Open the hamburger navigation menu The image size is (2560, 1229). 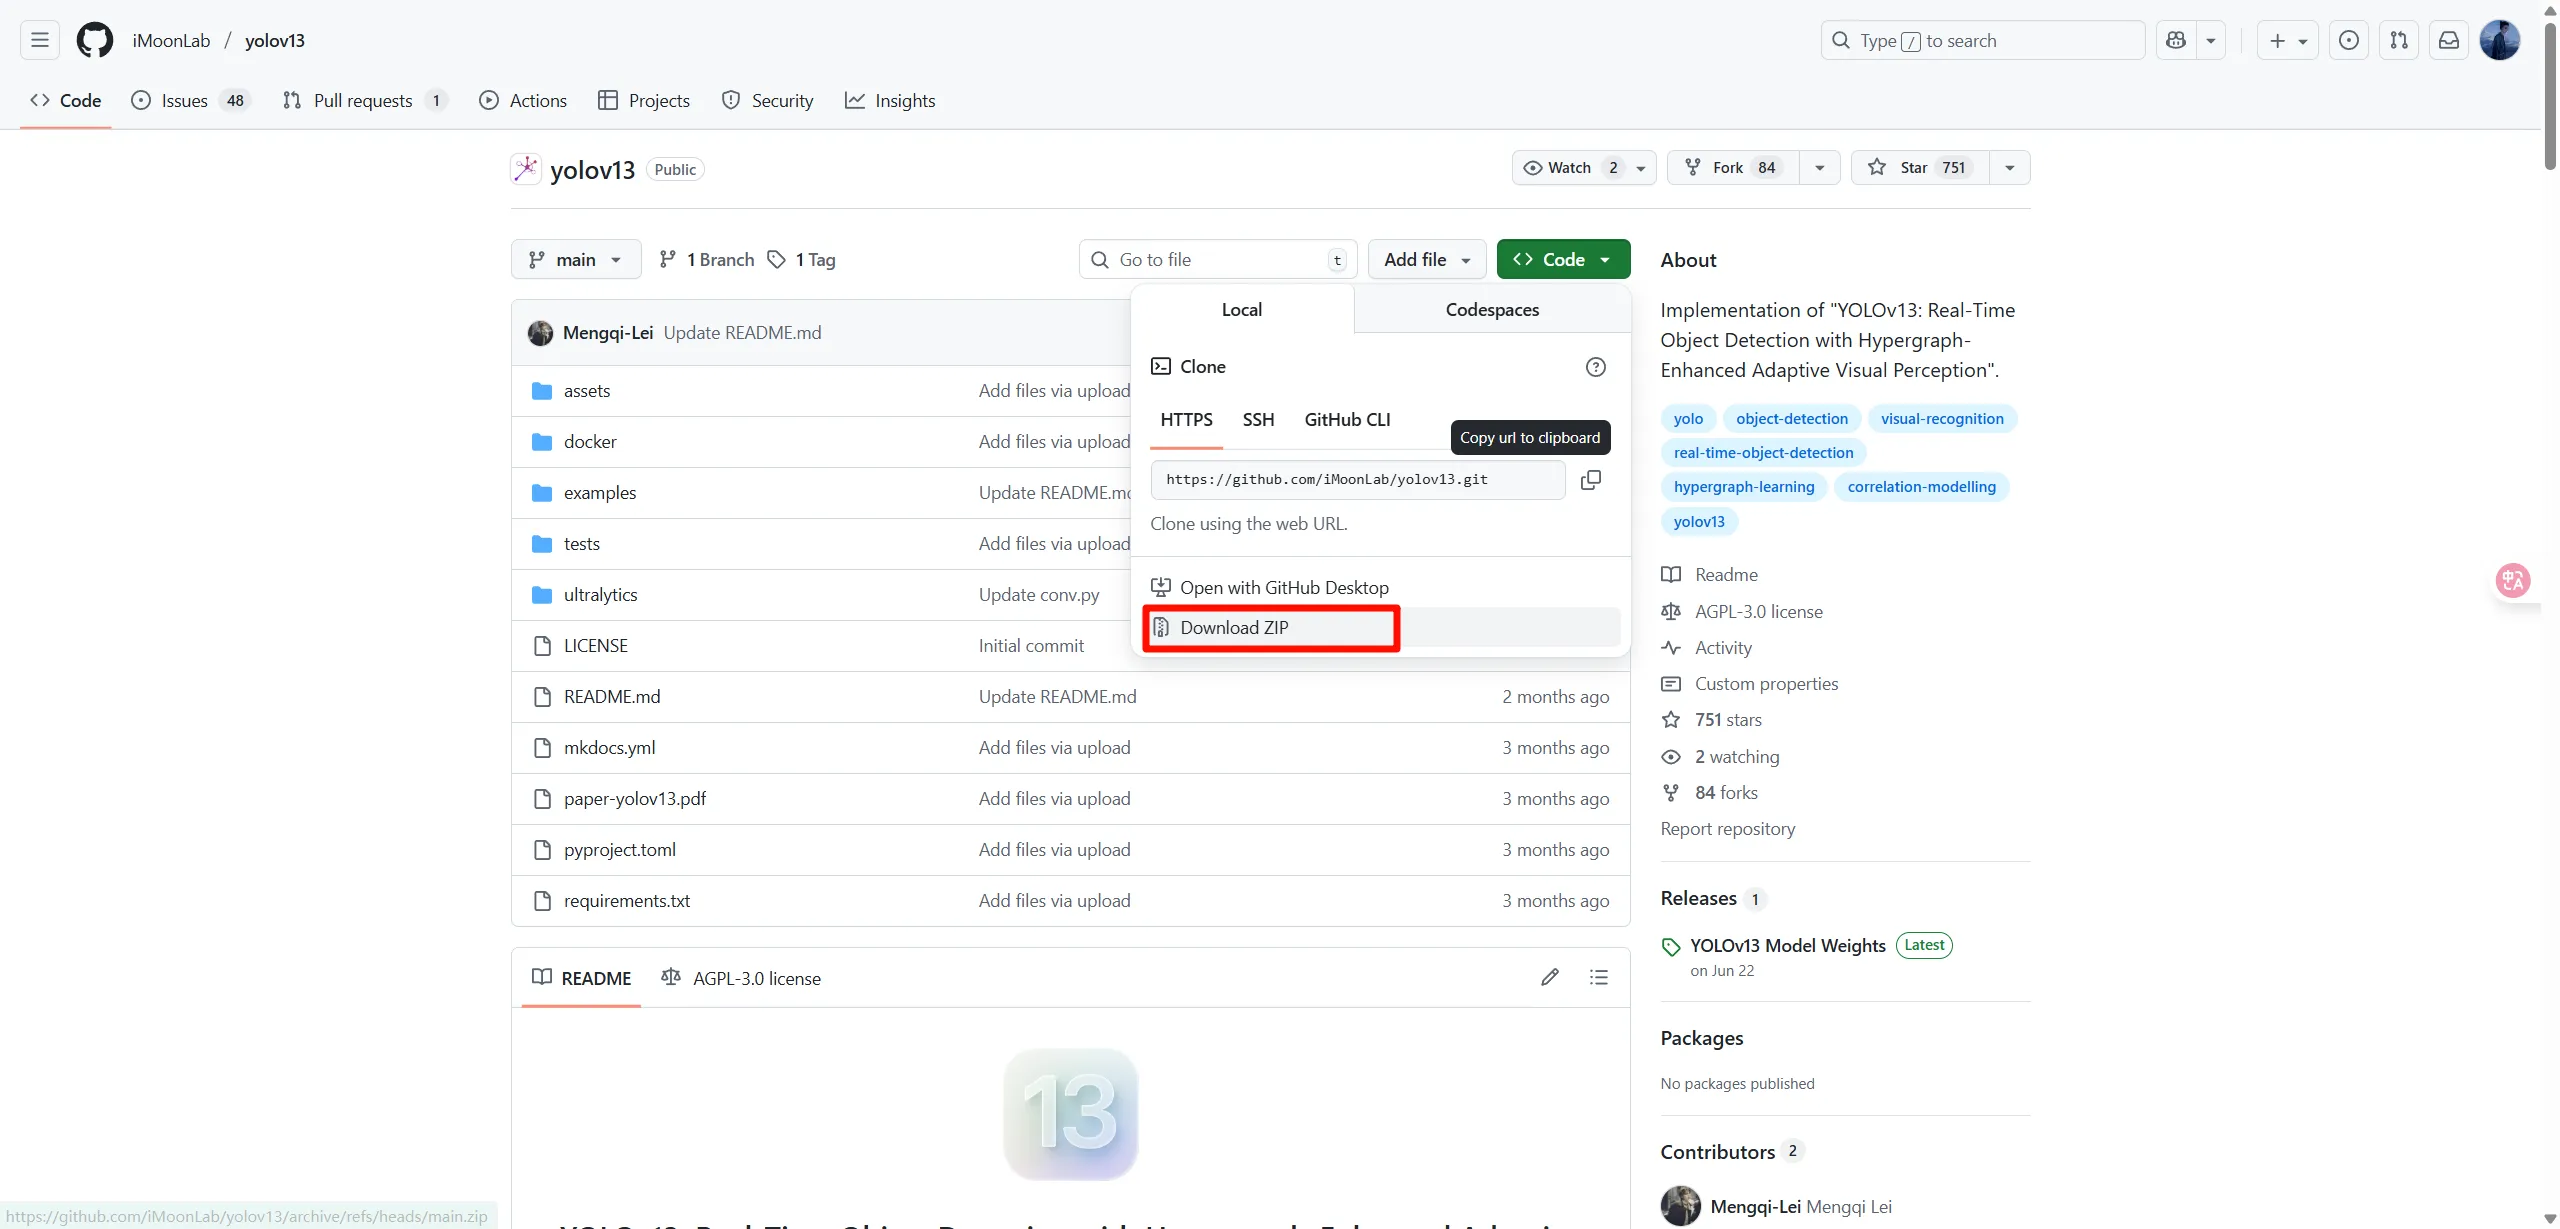click(x=40, y=40)
